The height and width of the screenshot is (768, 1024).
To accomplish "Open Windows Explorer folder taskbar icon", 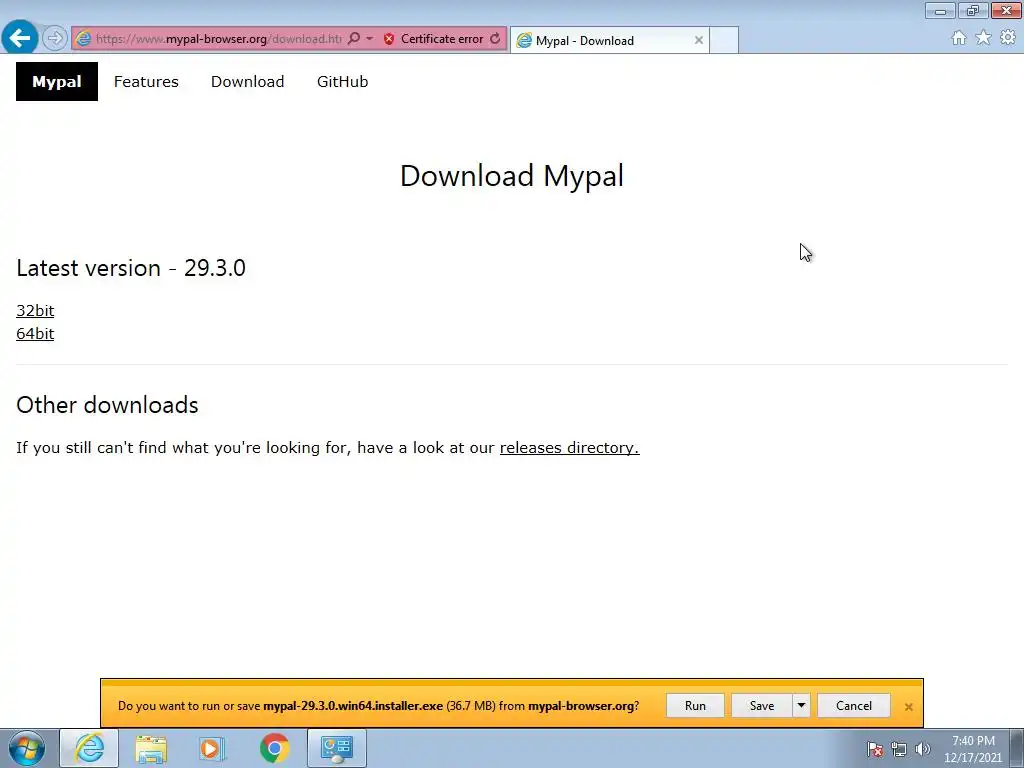I will pyautogui.click(x=151, y=748).
